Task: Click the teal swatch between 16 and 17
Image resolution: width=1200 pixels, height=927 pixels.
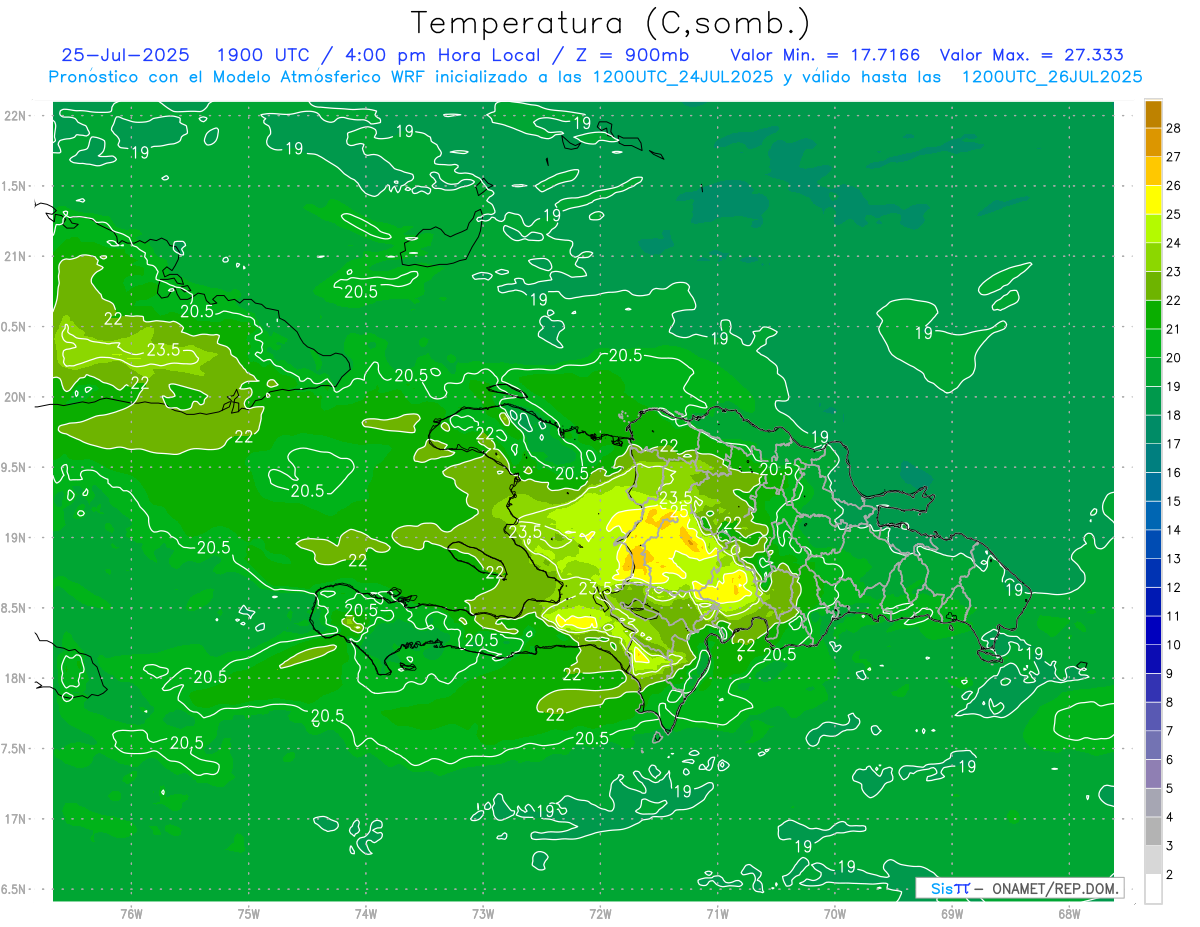Action: point(1153,458)
